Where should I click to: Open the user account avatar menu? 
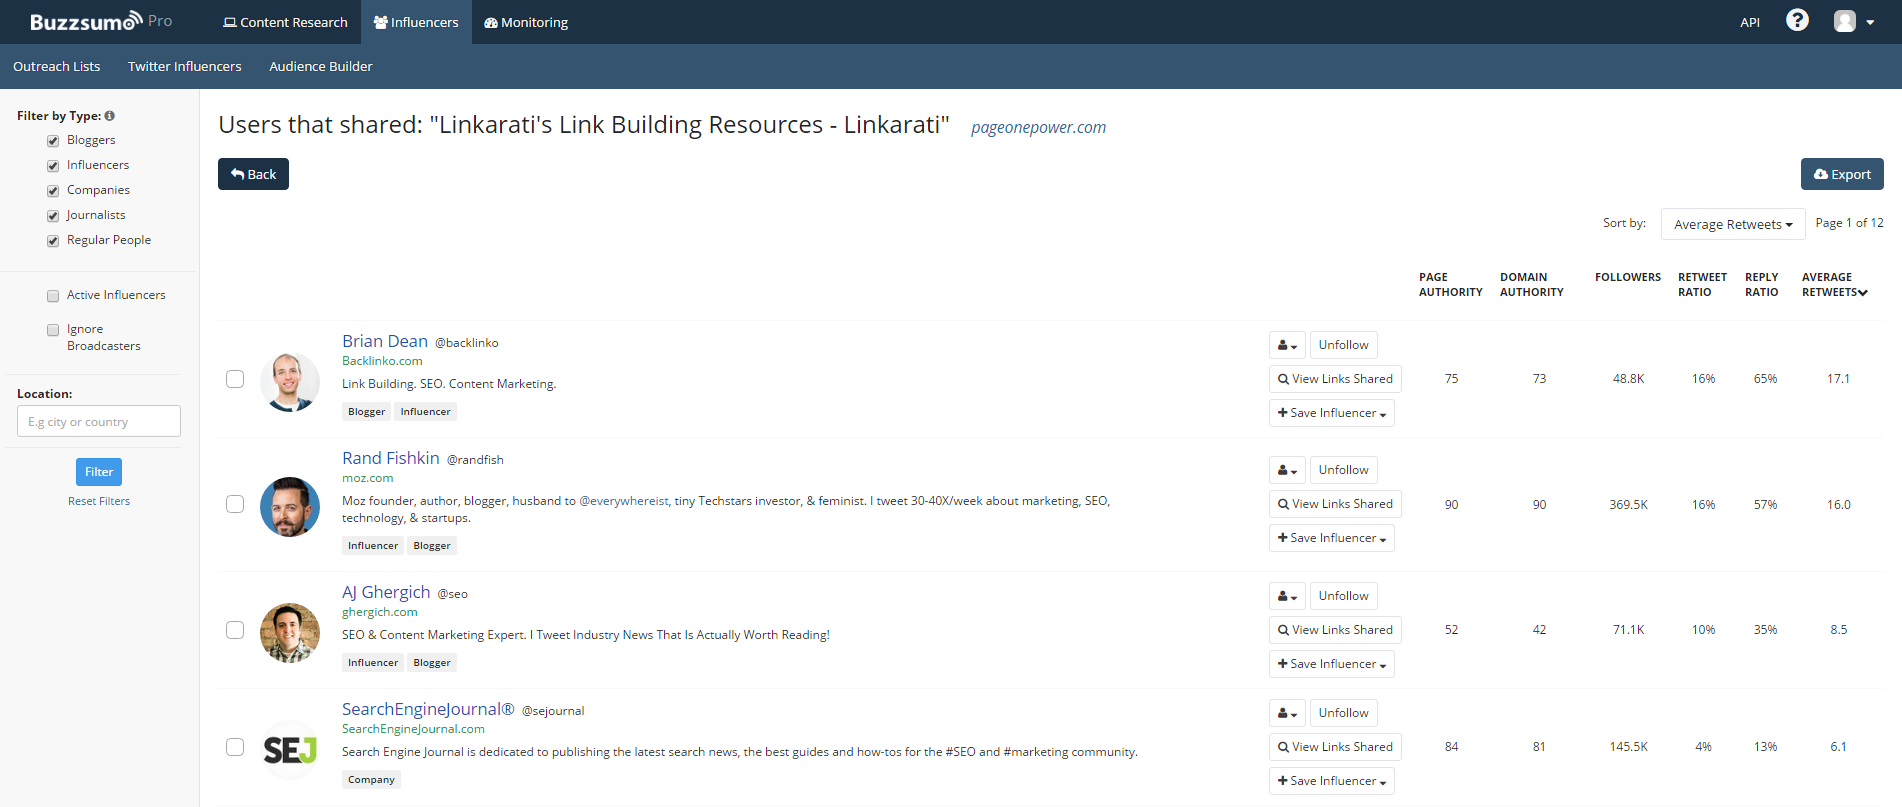coord(1853,22)
